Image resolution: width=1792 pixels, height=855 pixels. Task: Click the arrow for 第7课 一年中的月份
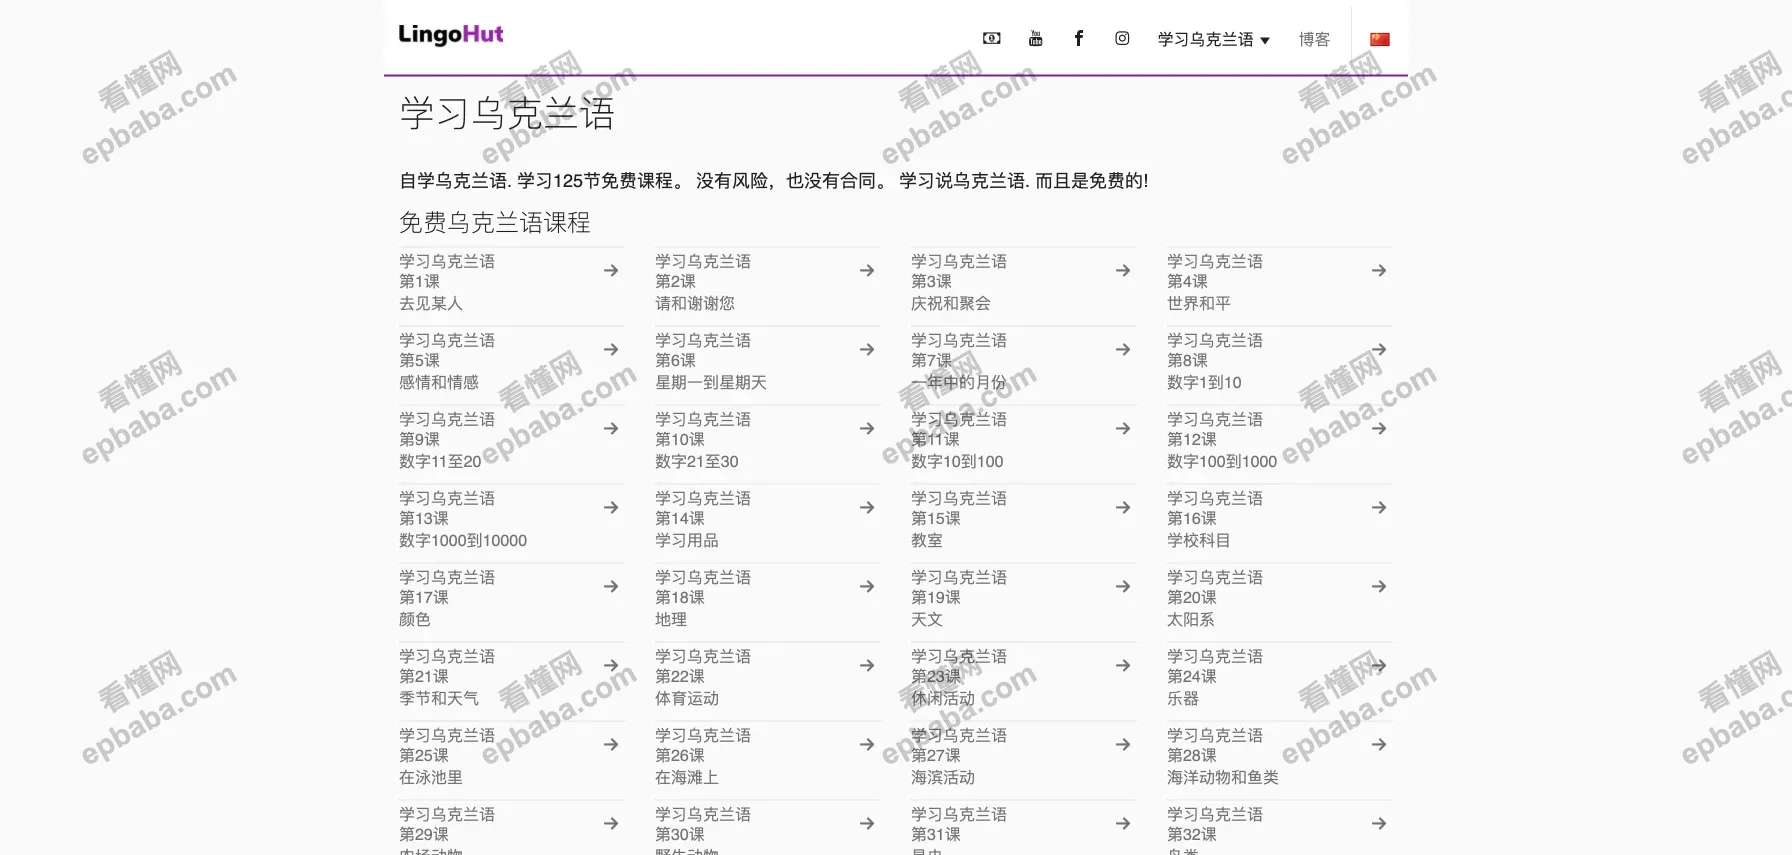[x=1123, y=349]
